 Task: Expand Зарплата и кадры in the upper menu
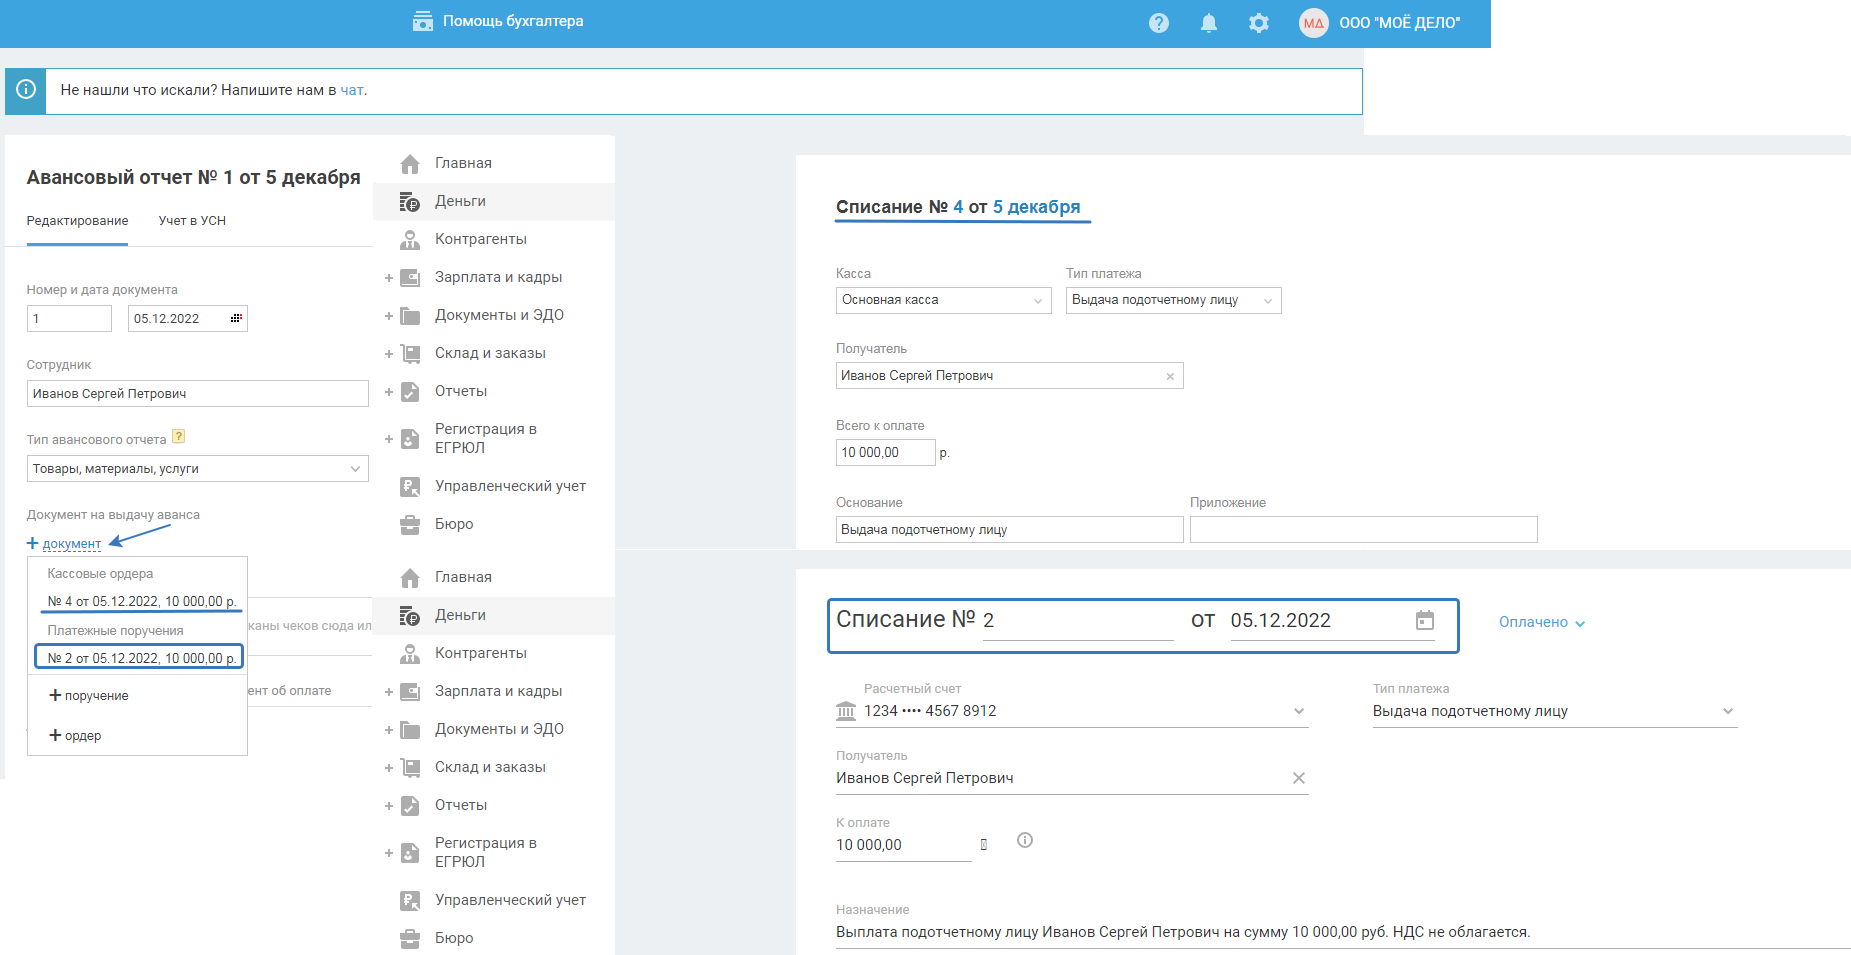pyautogui.click(x=389, y=278)
